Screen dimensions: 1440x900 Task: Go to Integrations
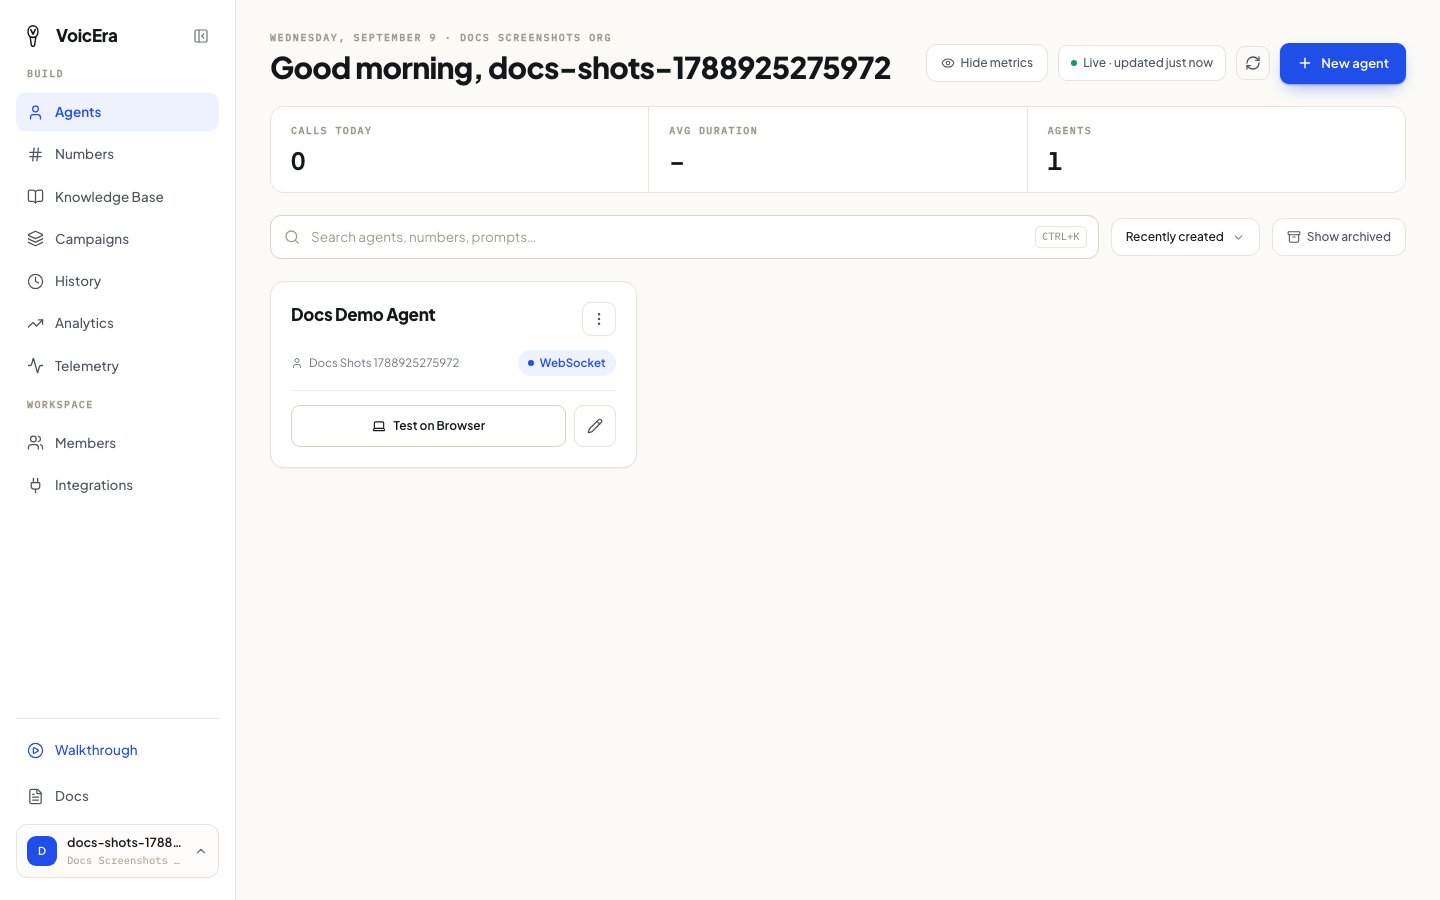click(x=117, y=485)
